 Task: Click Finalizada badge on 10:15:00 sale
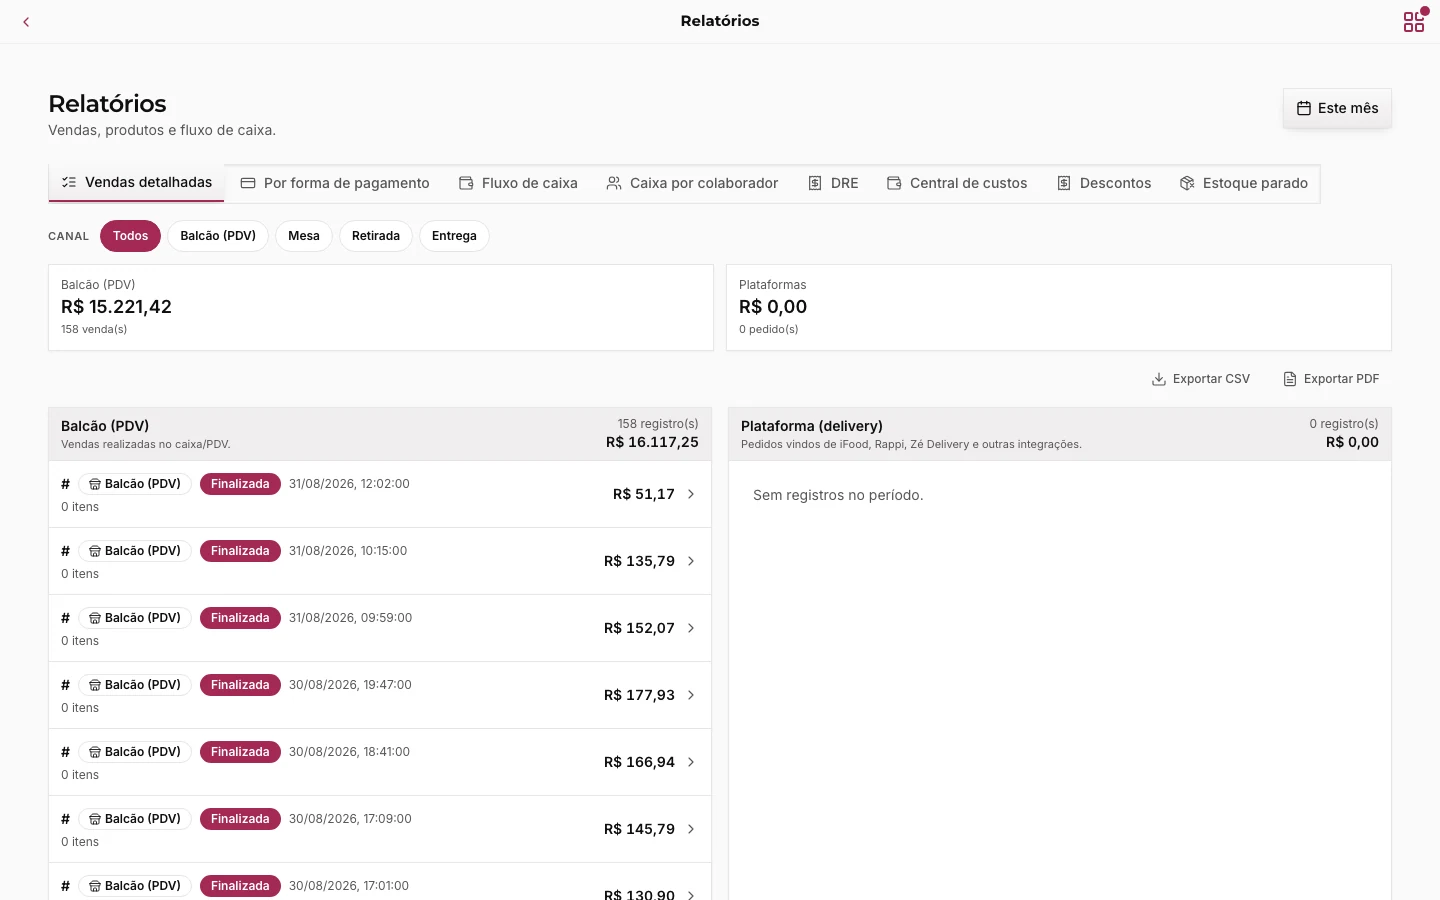pyautogui.click(x=240, y=551)
